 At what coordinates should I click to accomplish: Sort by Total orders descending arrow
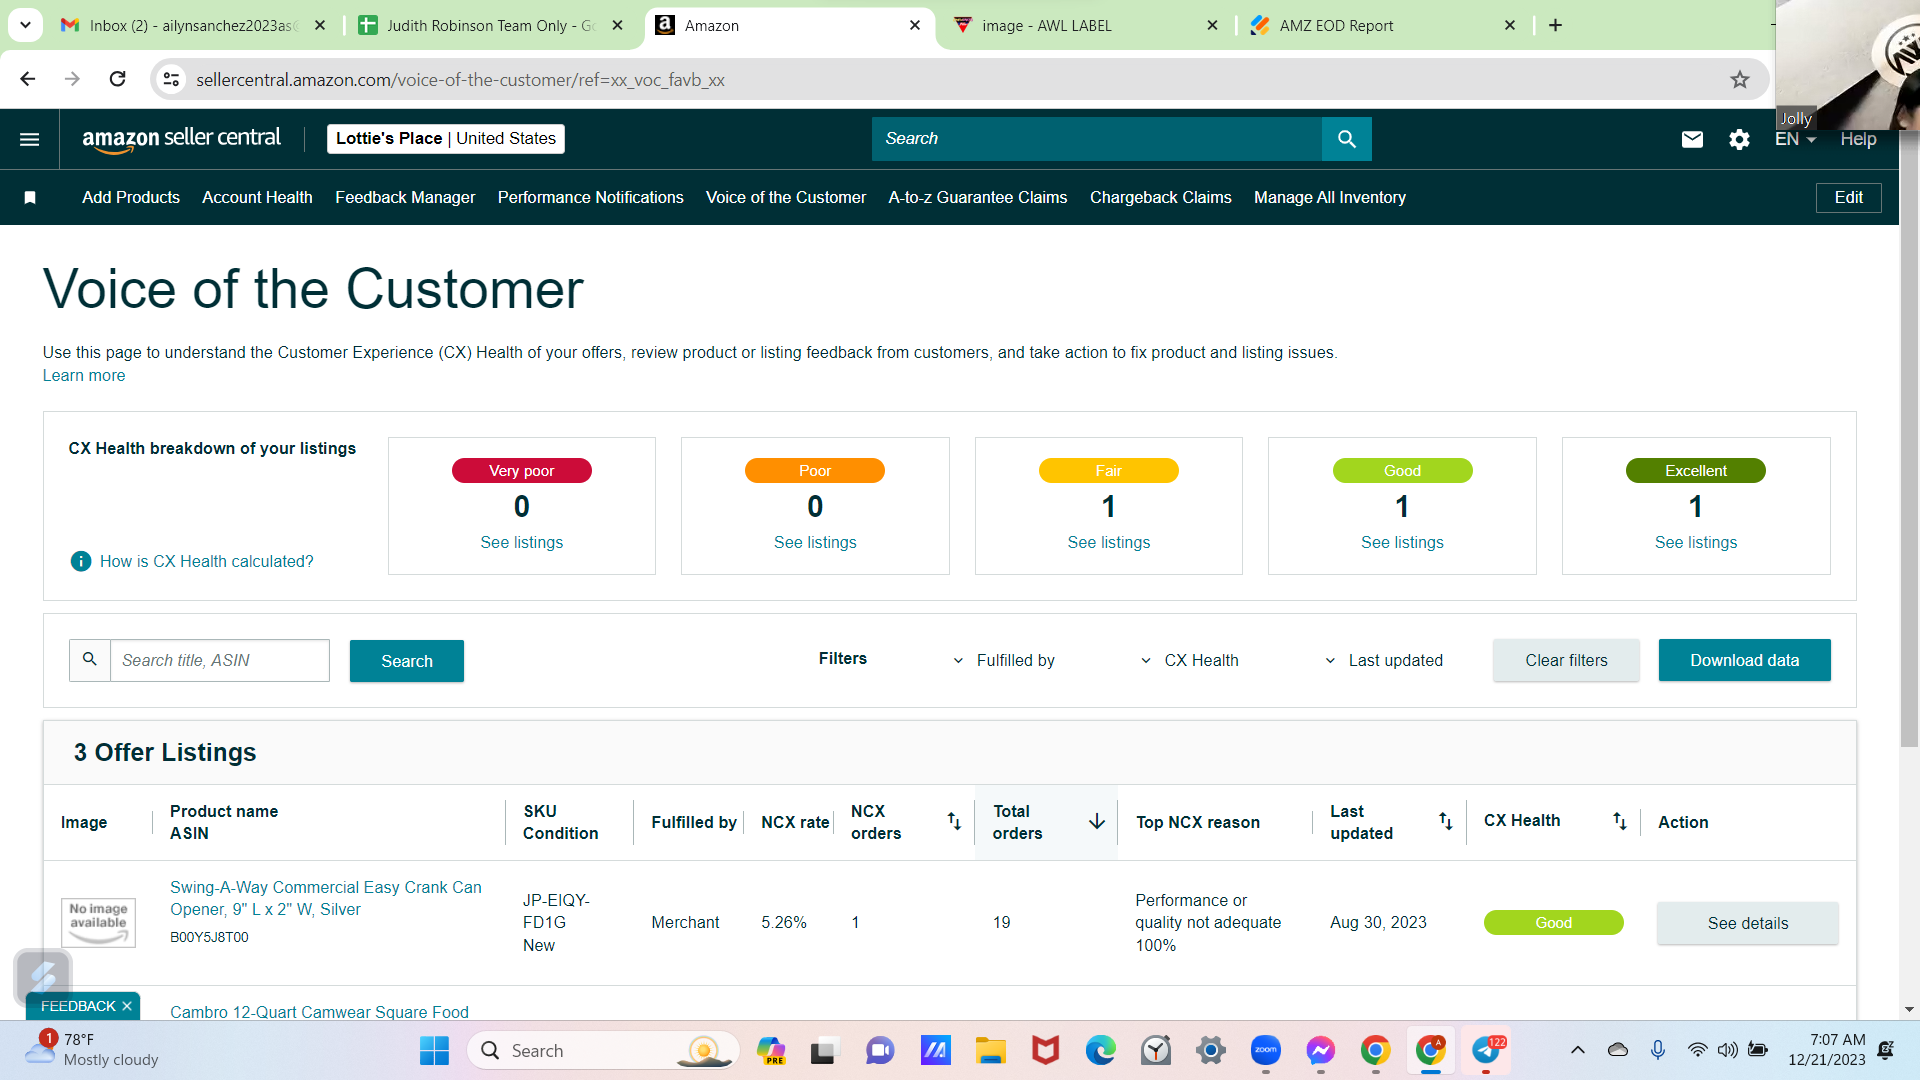point(1097,821)
